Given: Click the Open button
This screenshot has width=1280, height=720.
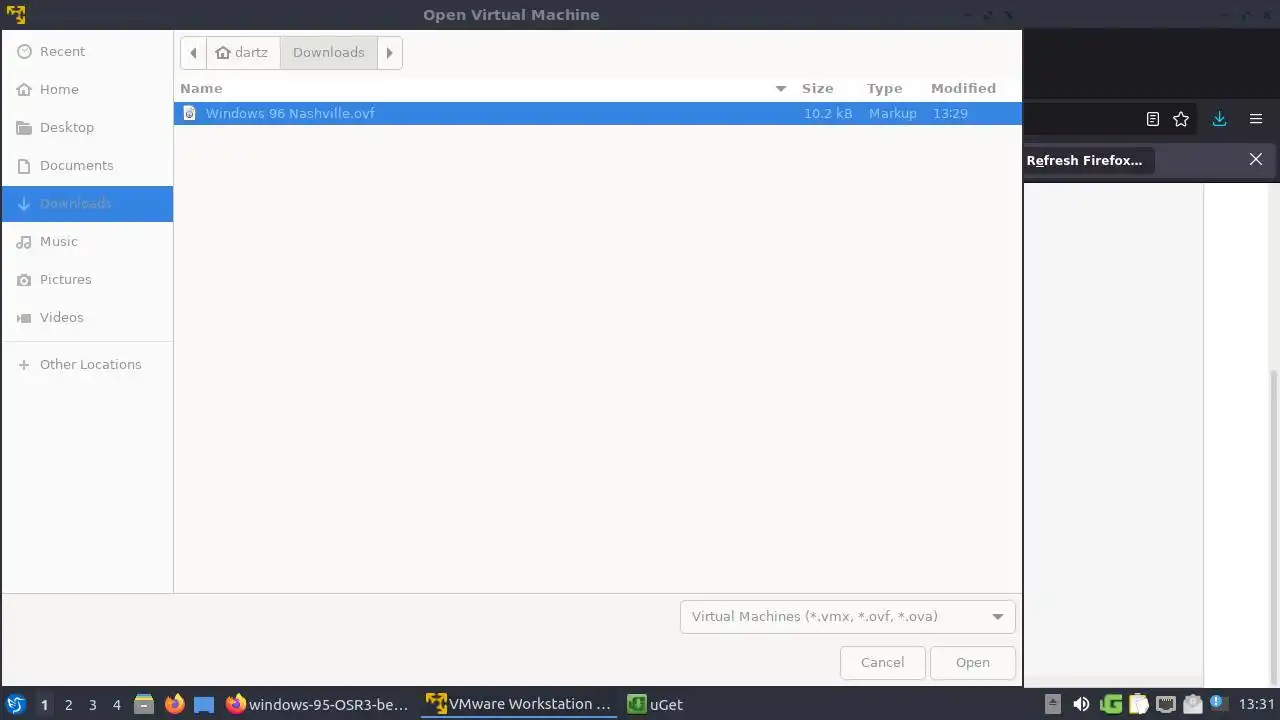Looking at the screenshot, I should pyautogui.click(x=972, y=662).
